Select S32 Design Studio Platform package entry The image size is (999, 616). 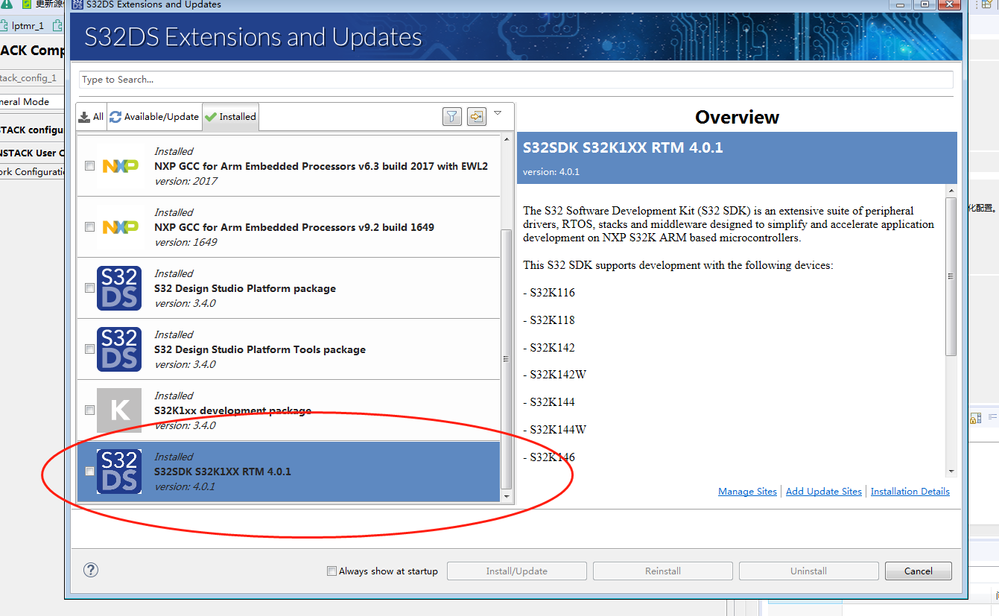289,288
